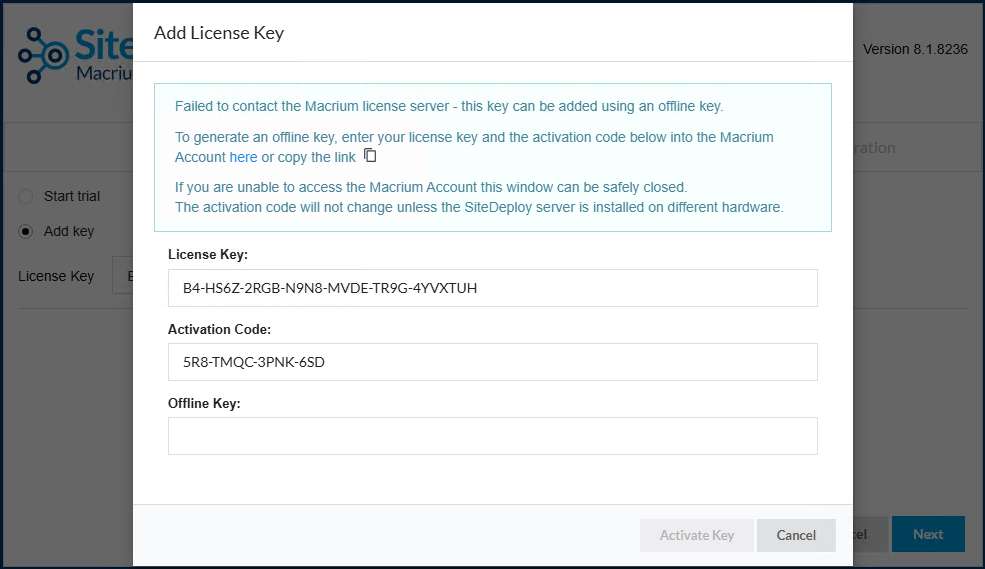This screenshot has height=569, width=985.
Task: Focus the dialog's License Key field
Action: [492, 288]
